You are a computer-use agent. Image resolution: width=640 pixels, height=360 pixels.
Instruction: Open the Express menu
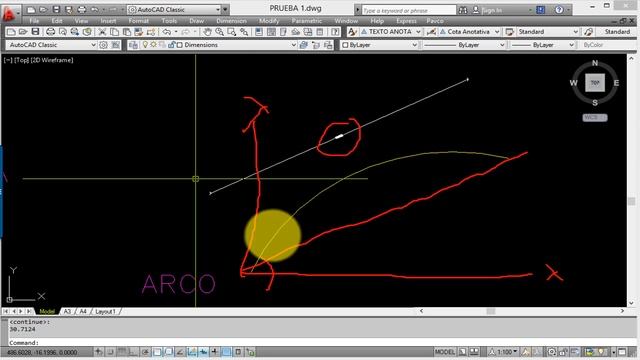[x=407, y=21]
